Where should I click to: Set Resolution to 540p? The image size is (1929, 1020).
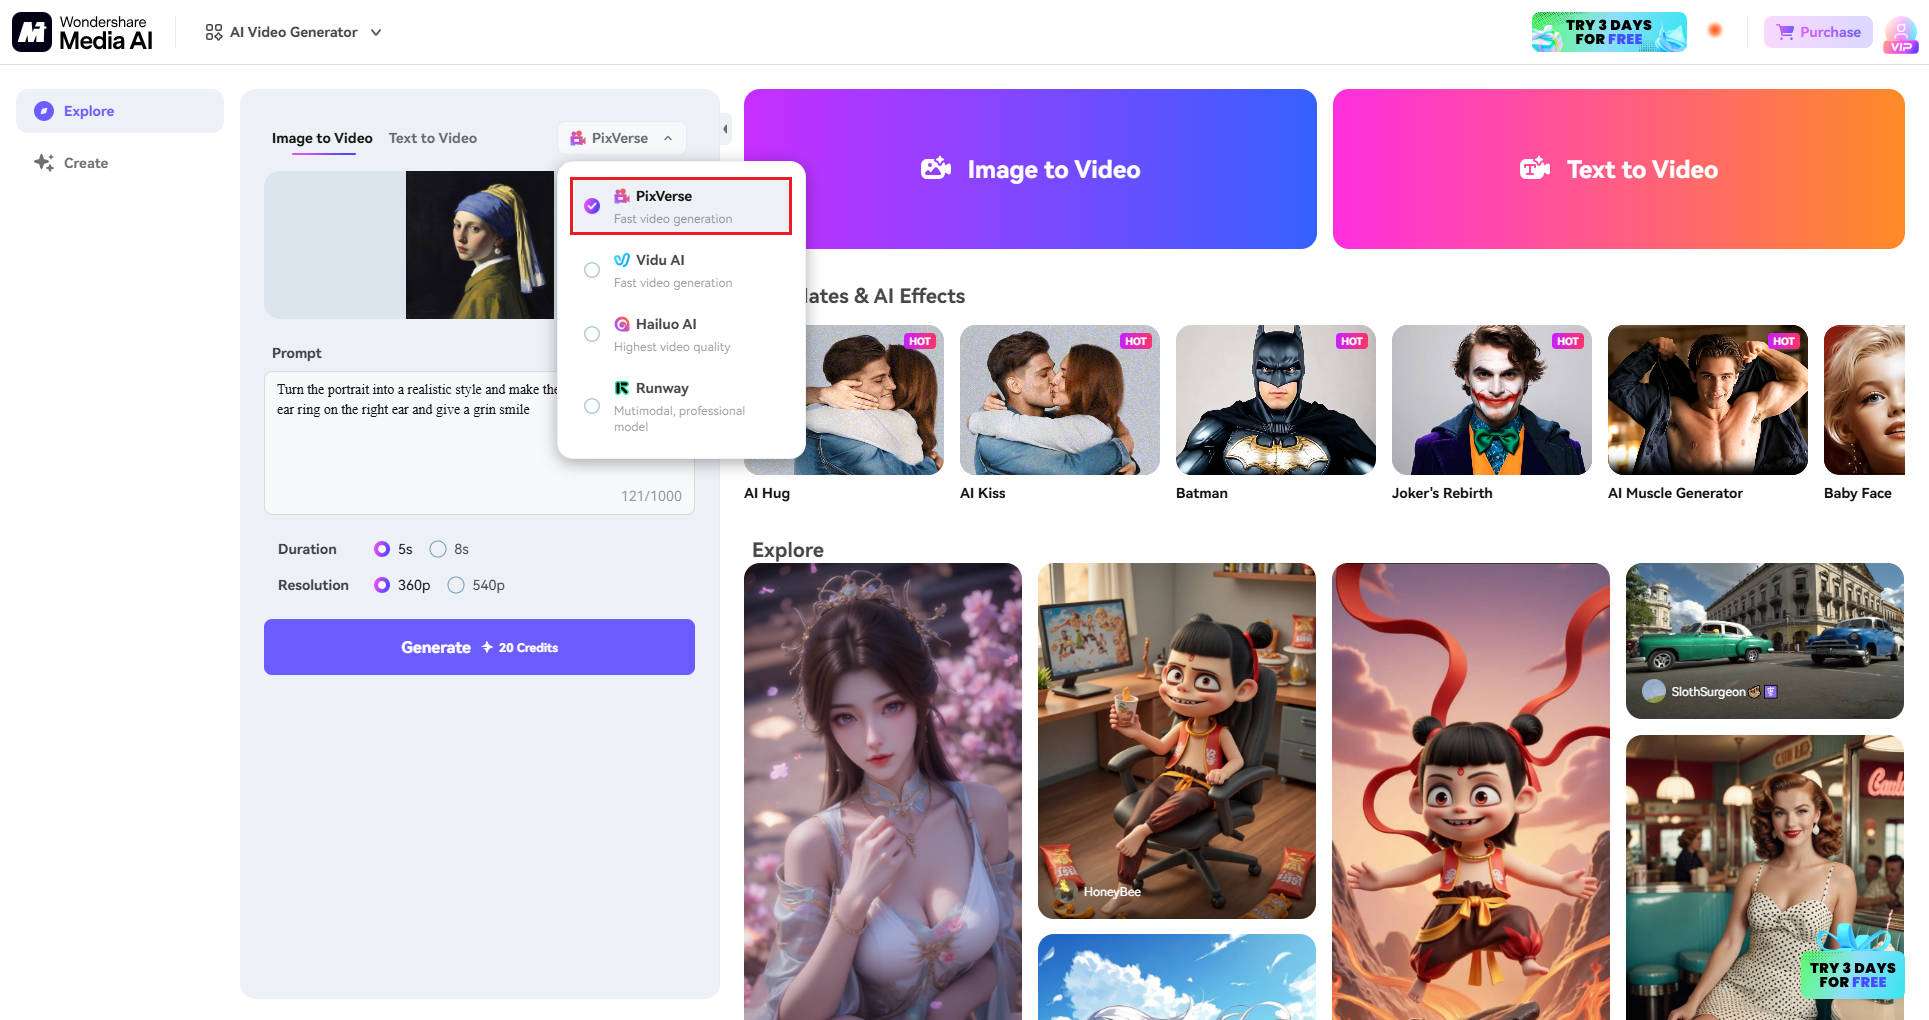(x=456, y=585)
